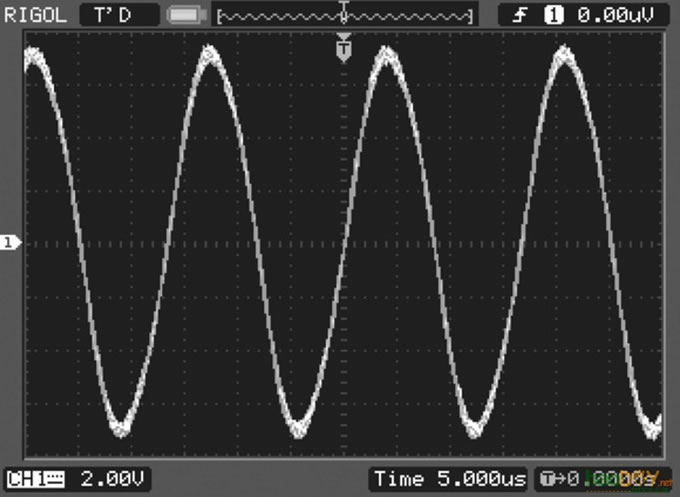Select the T trigger marker above the grid
Image resolution: width=680 pixels, height=497 pixels.
pyautogui.click(x=344, y=48)
